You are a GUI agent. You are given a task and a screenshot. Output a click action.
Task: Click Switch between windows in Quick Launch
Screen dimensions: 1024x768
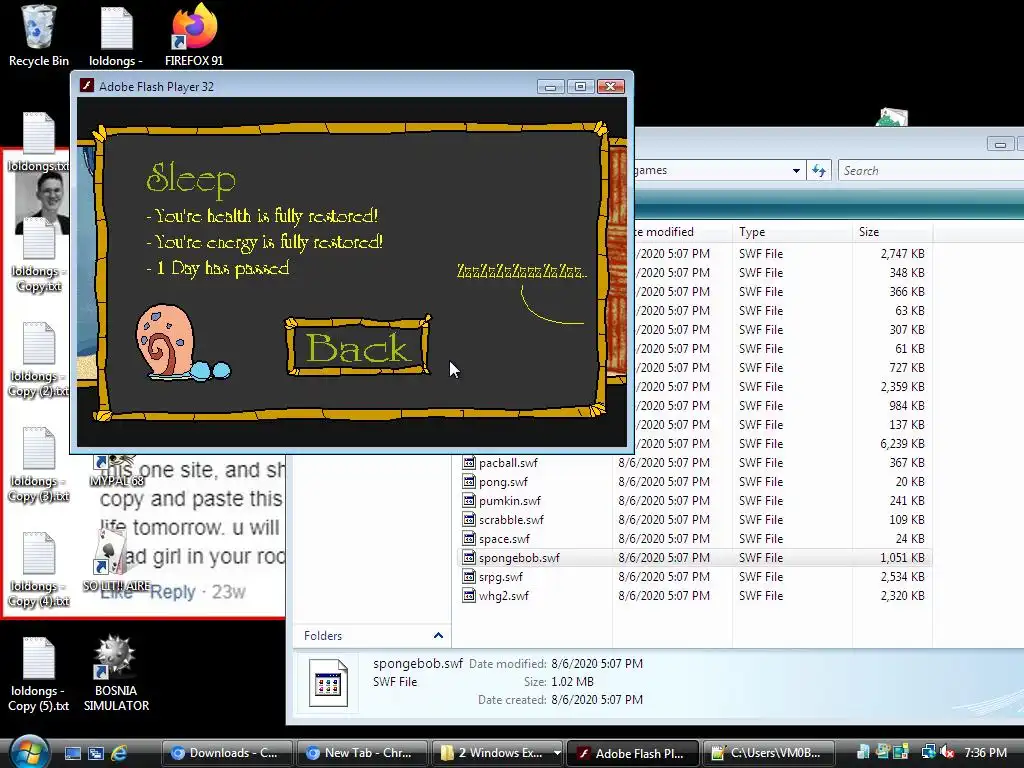coord(95,753)
